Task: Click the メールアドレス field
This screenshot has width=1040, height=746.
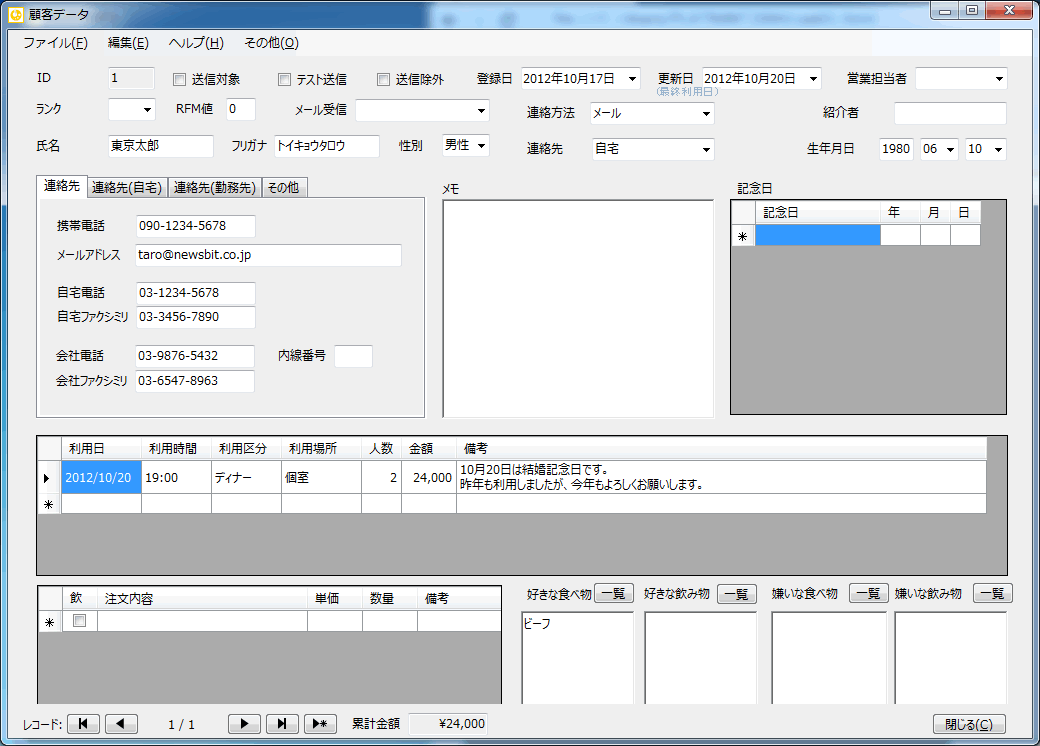Action: (x=269, y=255)
